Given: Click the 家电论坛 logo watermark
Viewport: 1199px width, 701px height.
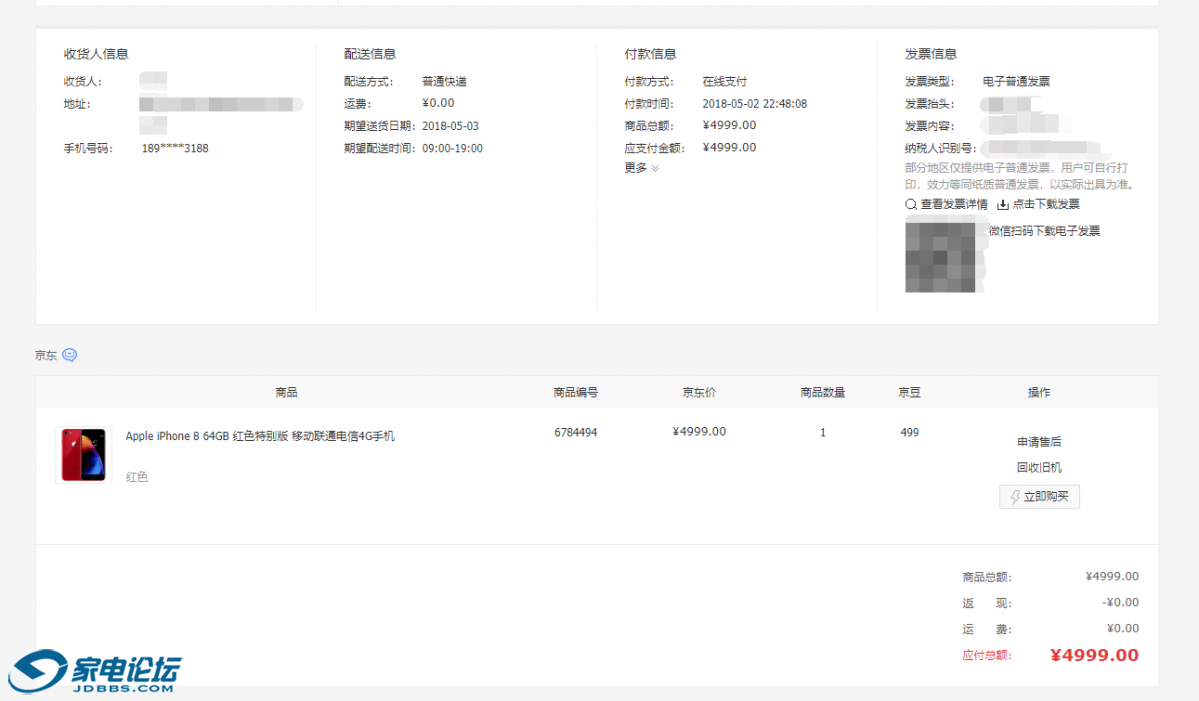Looking at the screenshot, I should [95, 672].
